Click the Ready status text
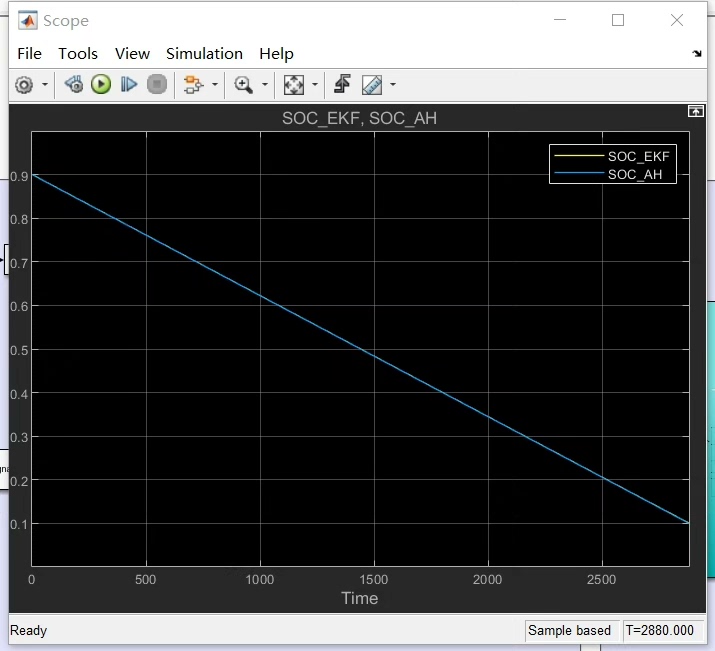The width and height of the screenshot is (715, 651). (x=28, y=630)
